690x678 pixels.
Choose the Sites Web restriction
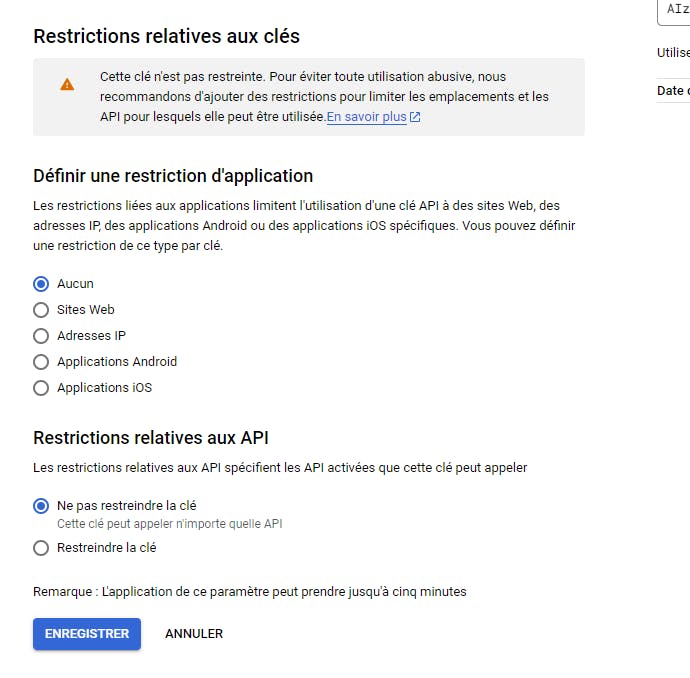[41, 310]
